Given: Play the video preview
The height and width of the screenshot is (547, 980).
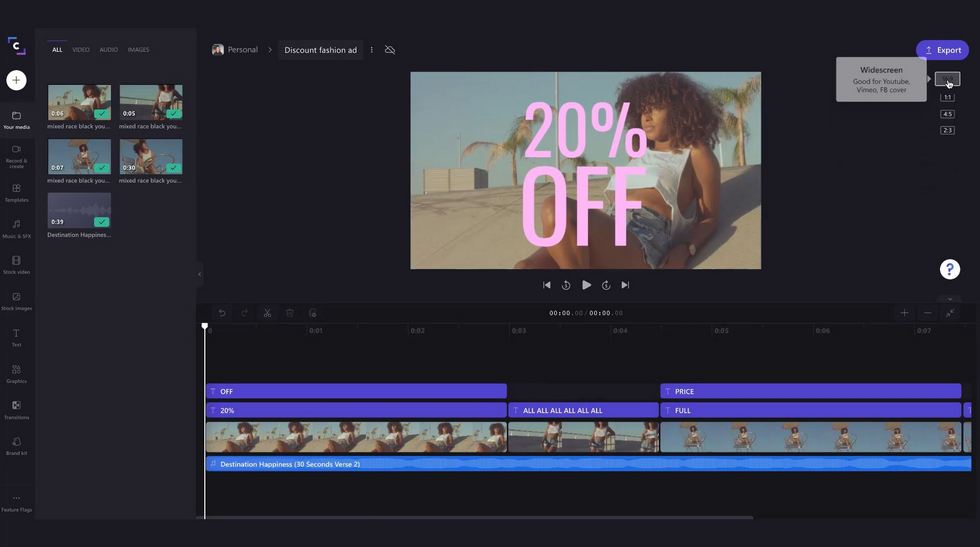Looking at the screenshot, I should [x=586, y=285].
